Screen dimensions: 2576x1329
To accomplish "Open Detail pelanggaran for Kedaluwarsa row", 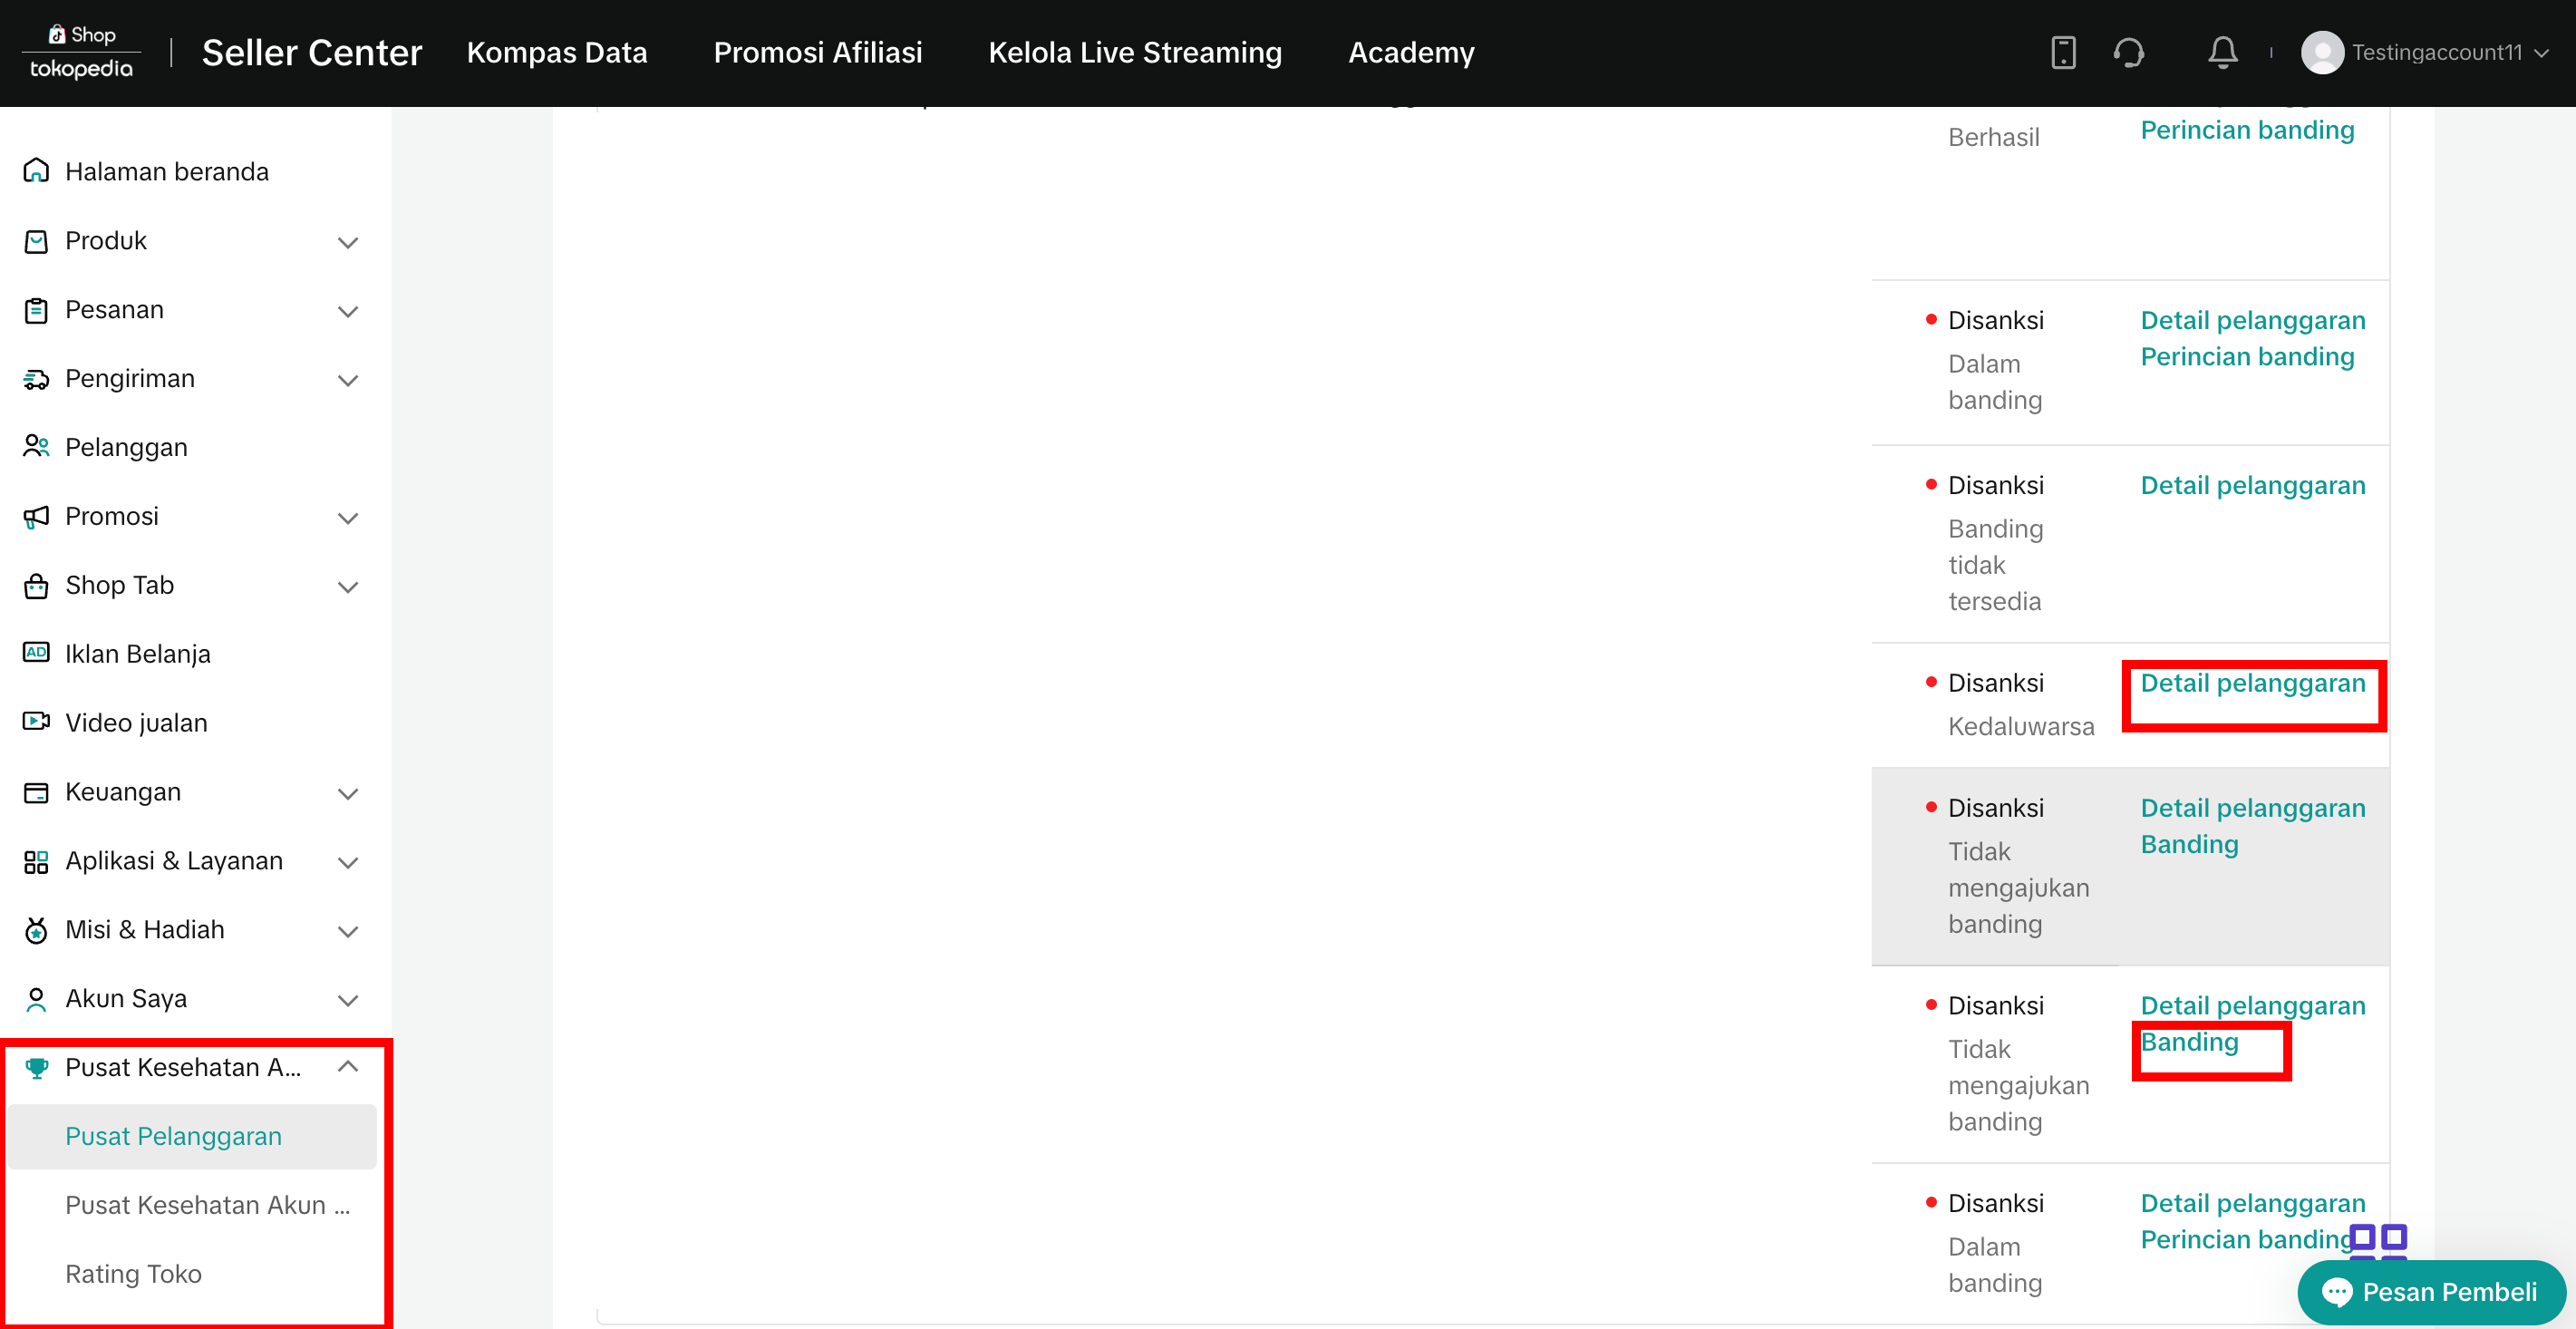I will coord(2252,683).
